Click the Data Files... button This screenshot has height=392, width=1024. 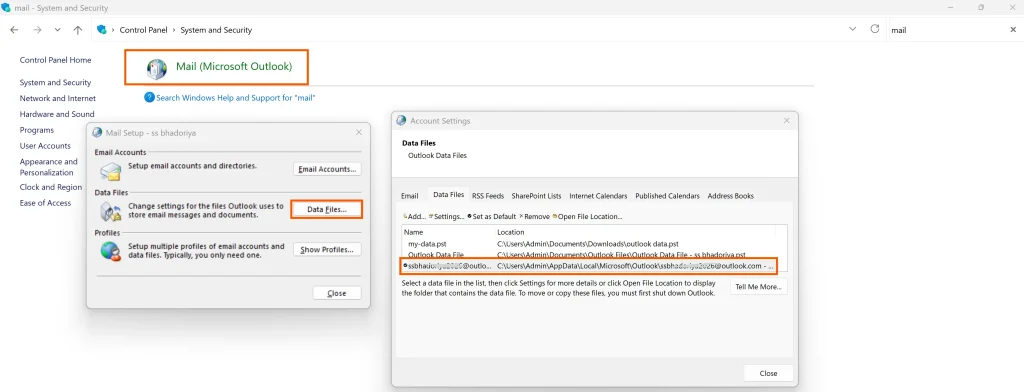click(x=326, y=210)
